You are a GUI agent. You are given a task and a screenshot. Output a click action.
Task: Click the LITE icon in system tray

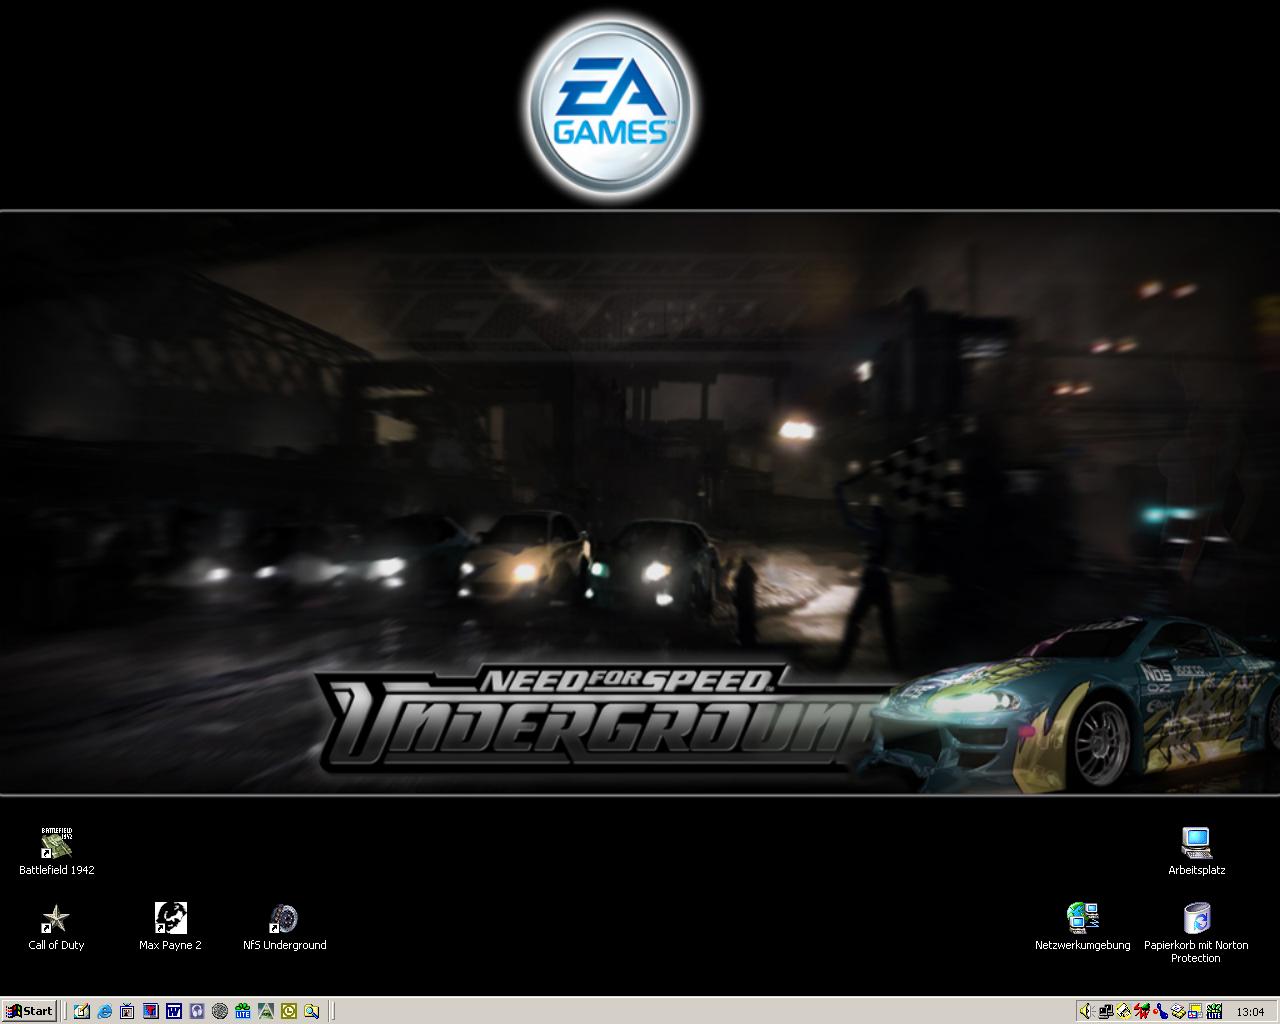(x=1214, y=1011)
